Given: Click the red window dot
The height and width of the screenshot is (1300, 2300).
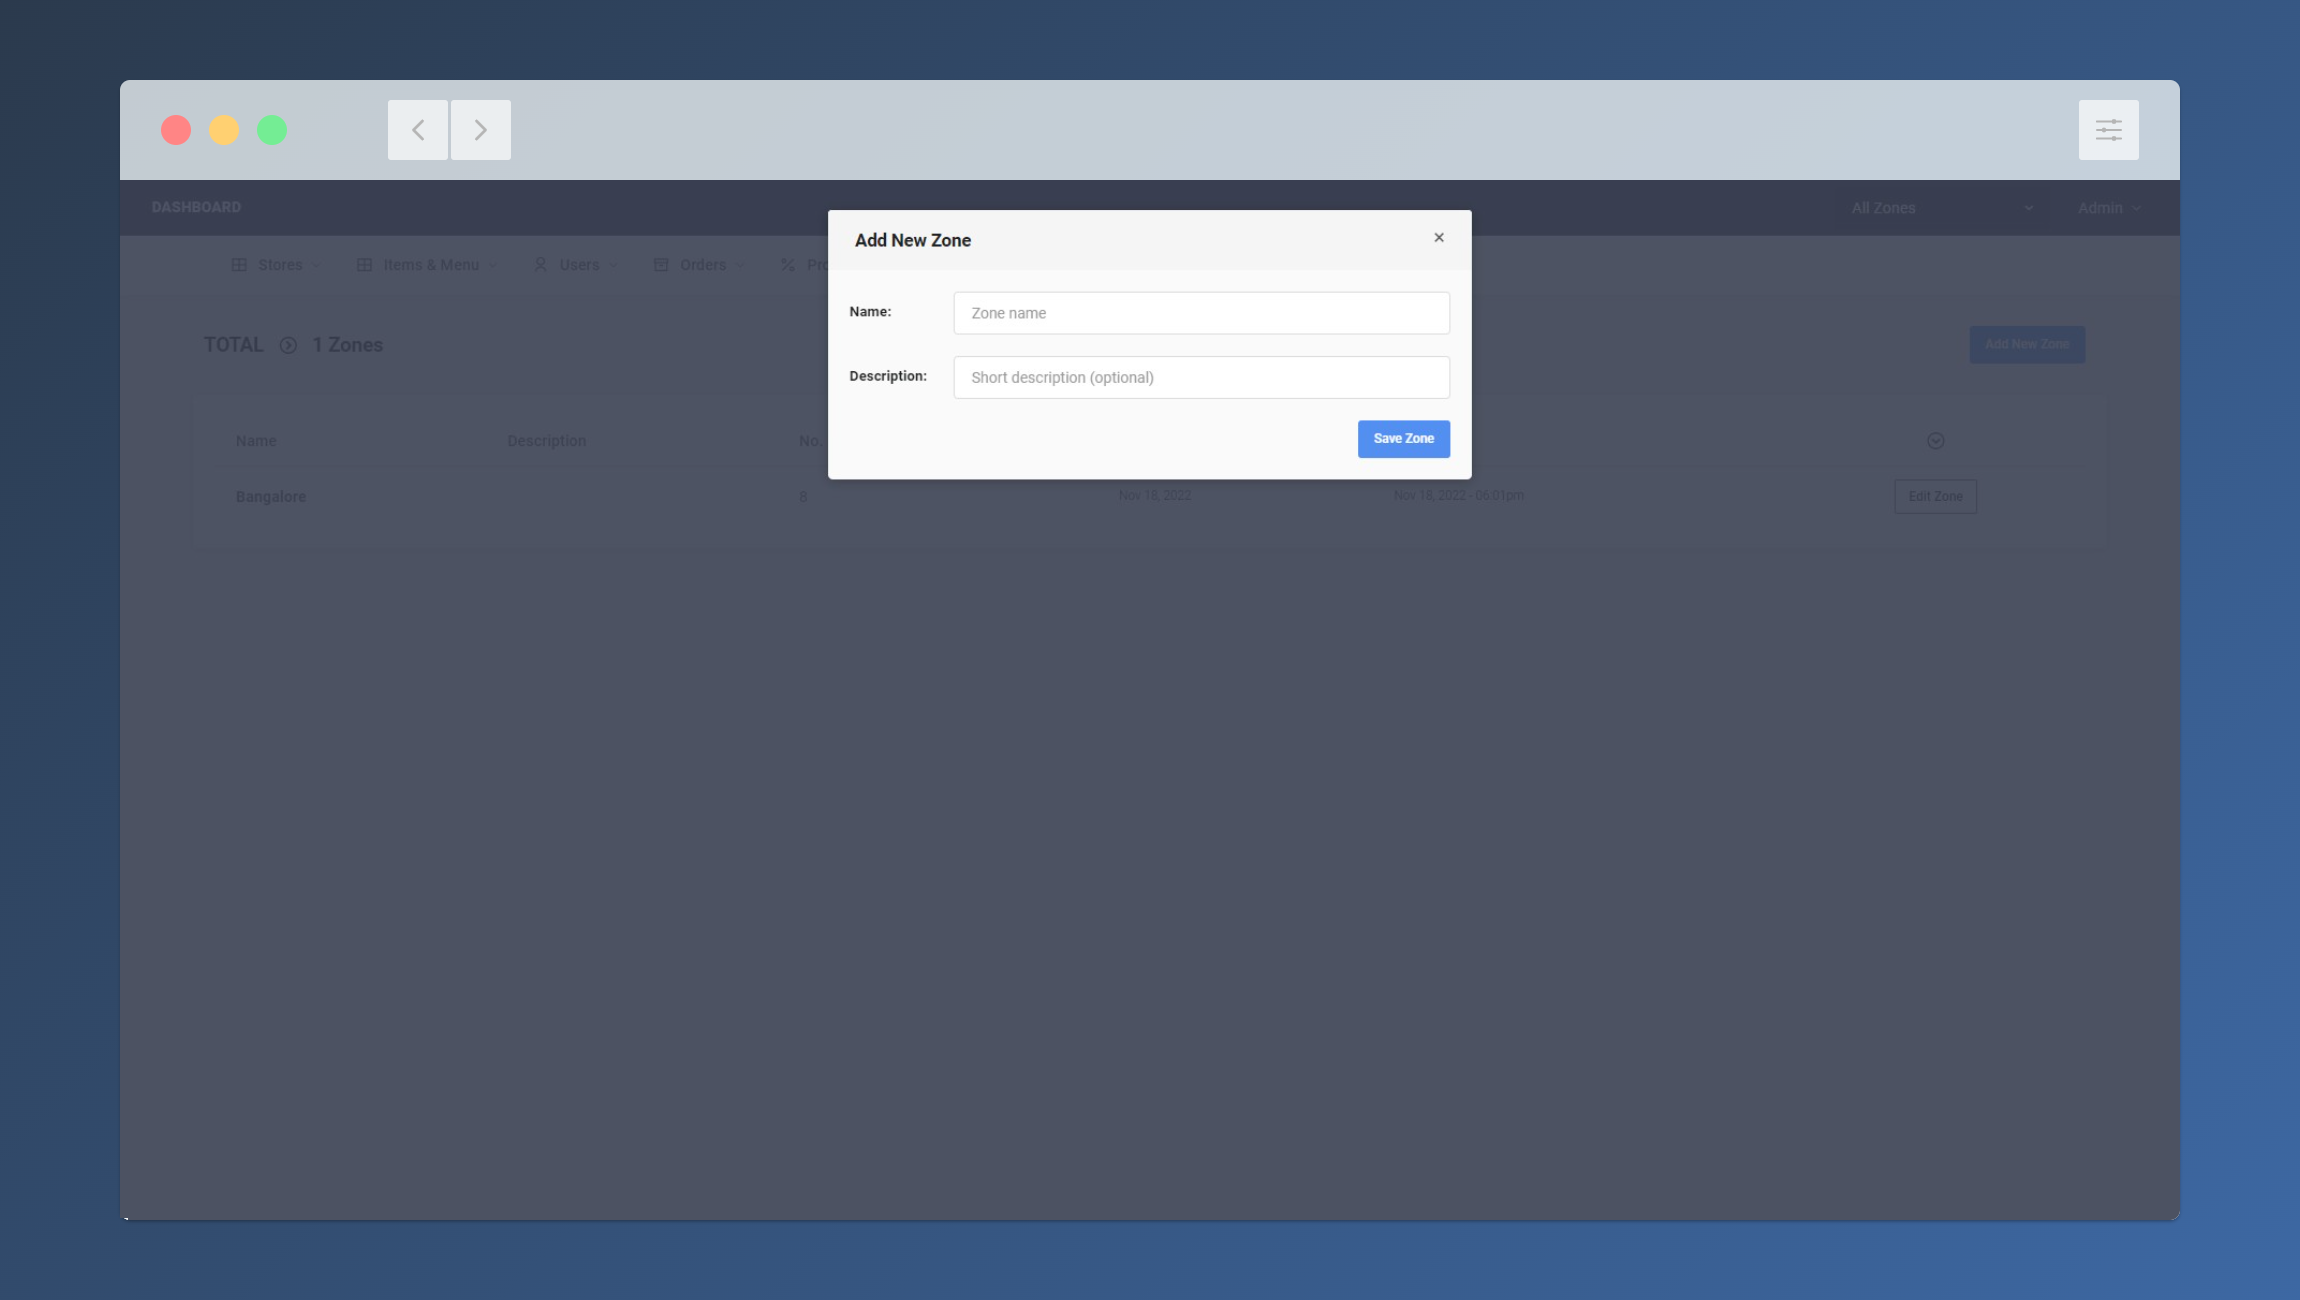Looking at the screenshot, I should point(176,130).
